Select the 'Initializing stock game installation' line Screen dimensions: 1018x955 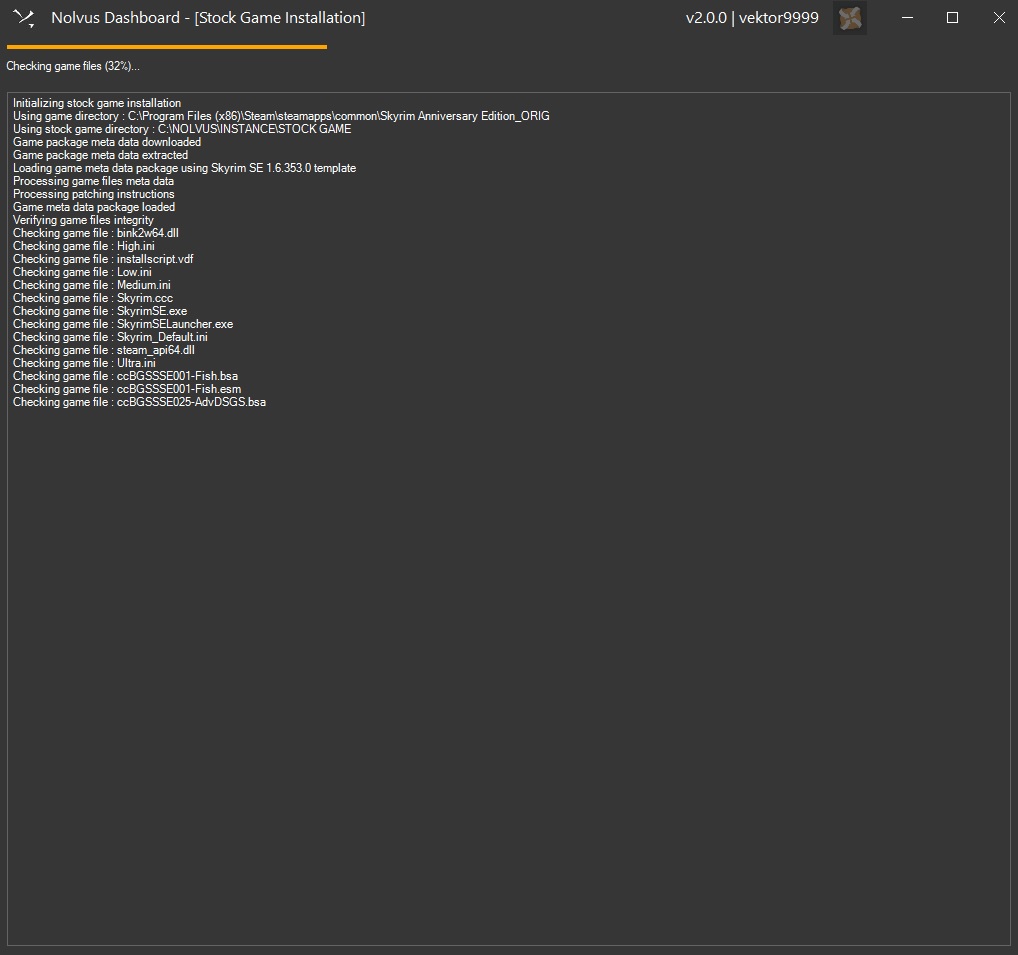[97, 103]
